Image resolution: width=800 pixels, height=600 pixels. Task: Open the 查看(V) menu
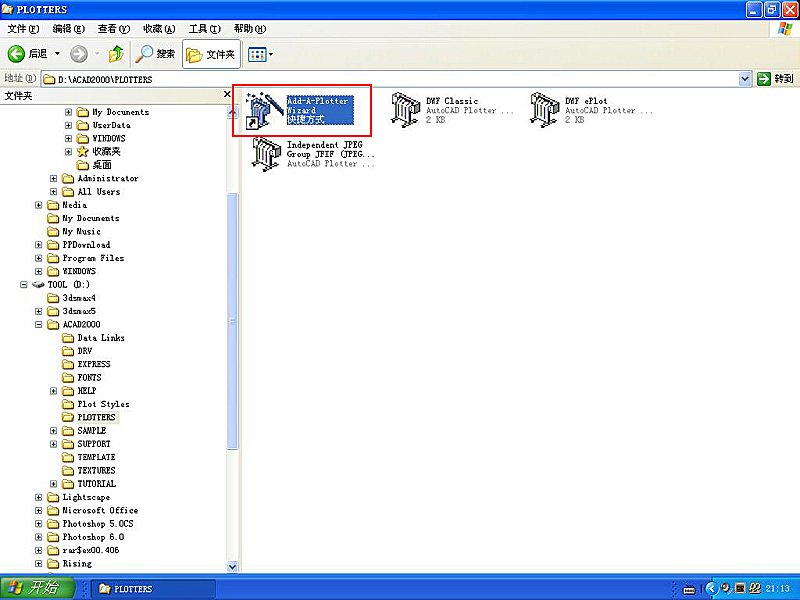point(114,29)
